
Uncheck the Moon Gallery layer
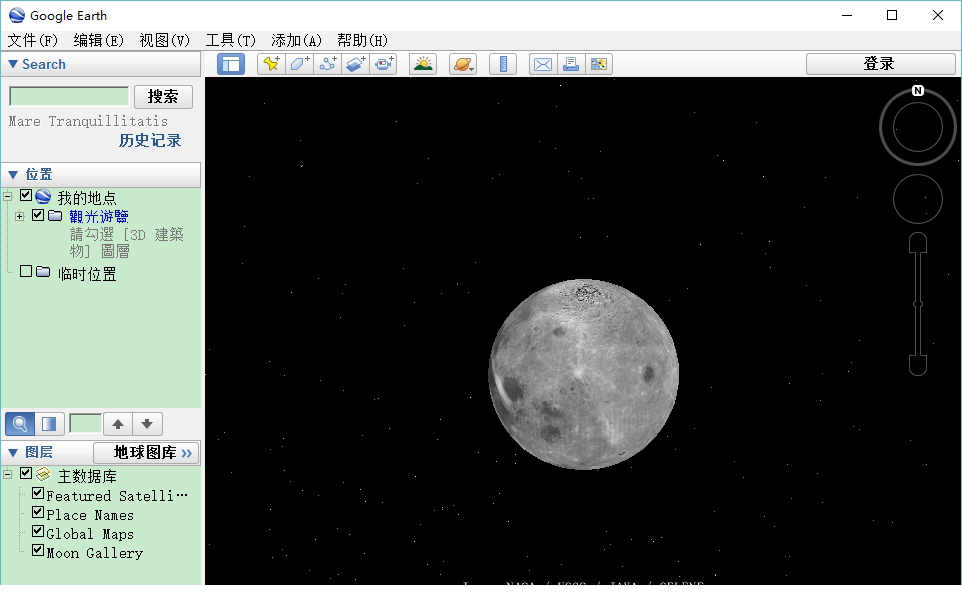tap(38, 550)
